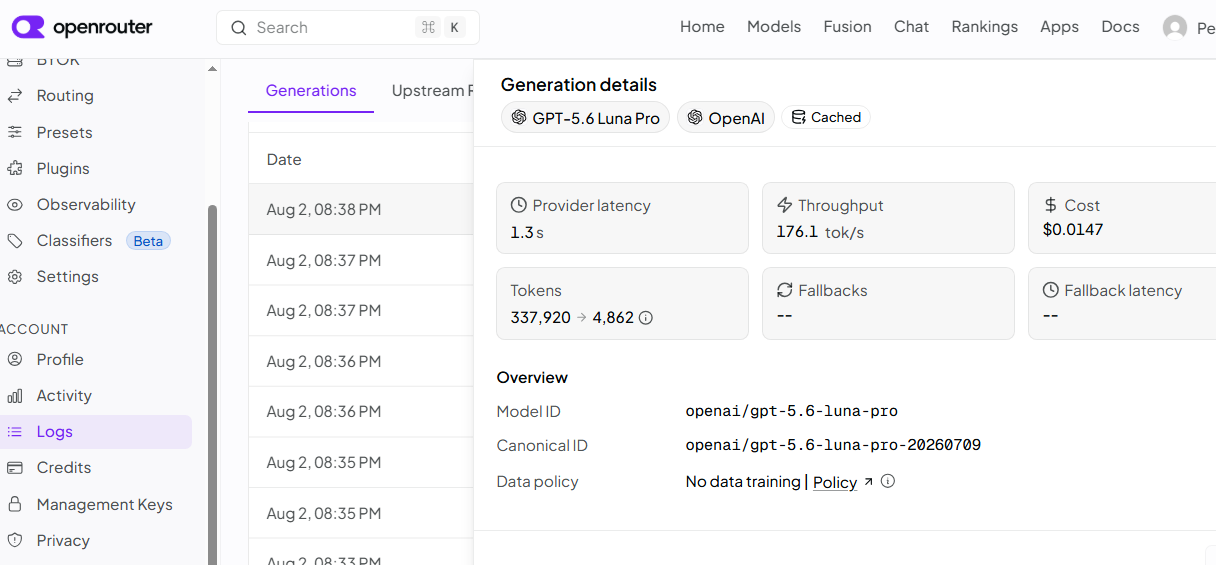Click the ⌘ K shortcut hint
Screen dimensions: 1216x565
click(x=441, y=28)
